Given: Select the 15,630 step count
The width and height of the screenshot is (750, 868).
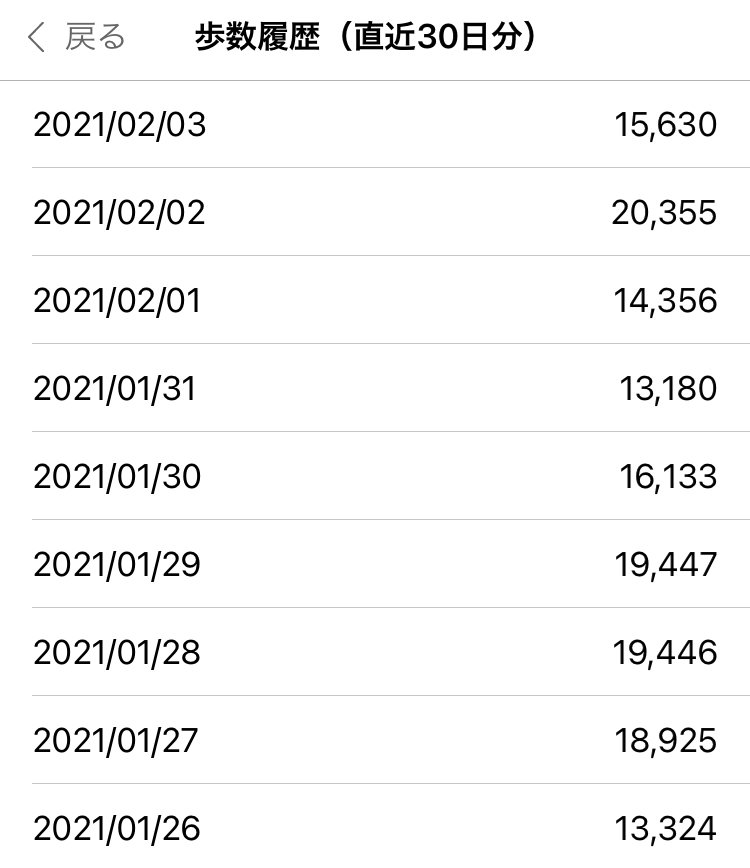Looking at the screenshot, I should pos(666,125).
